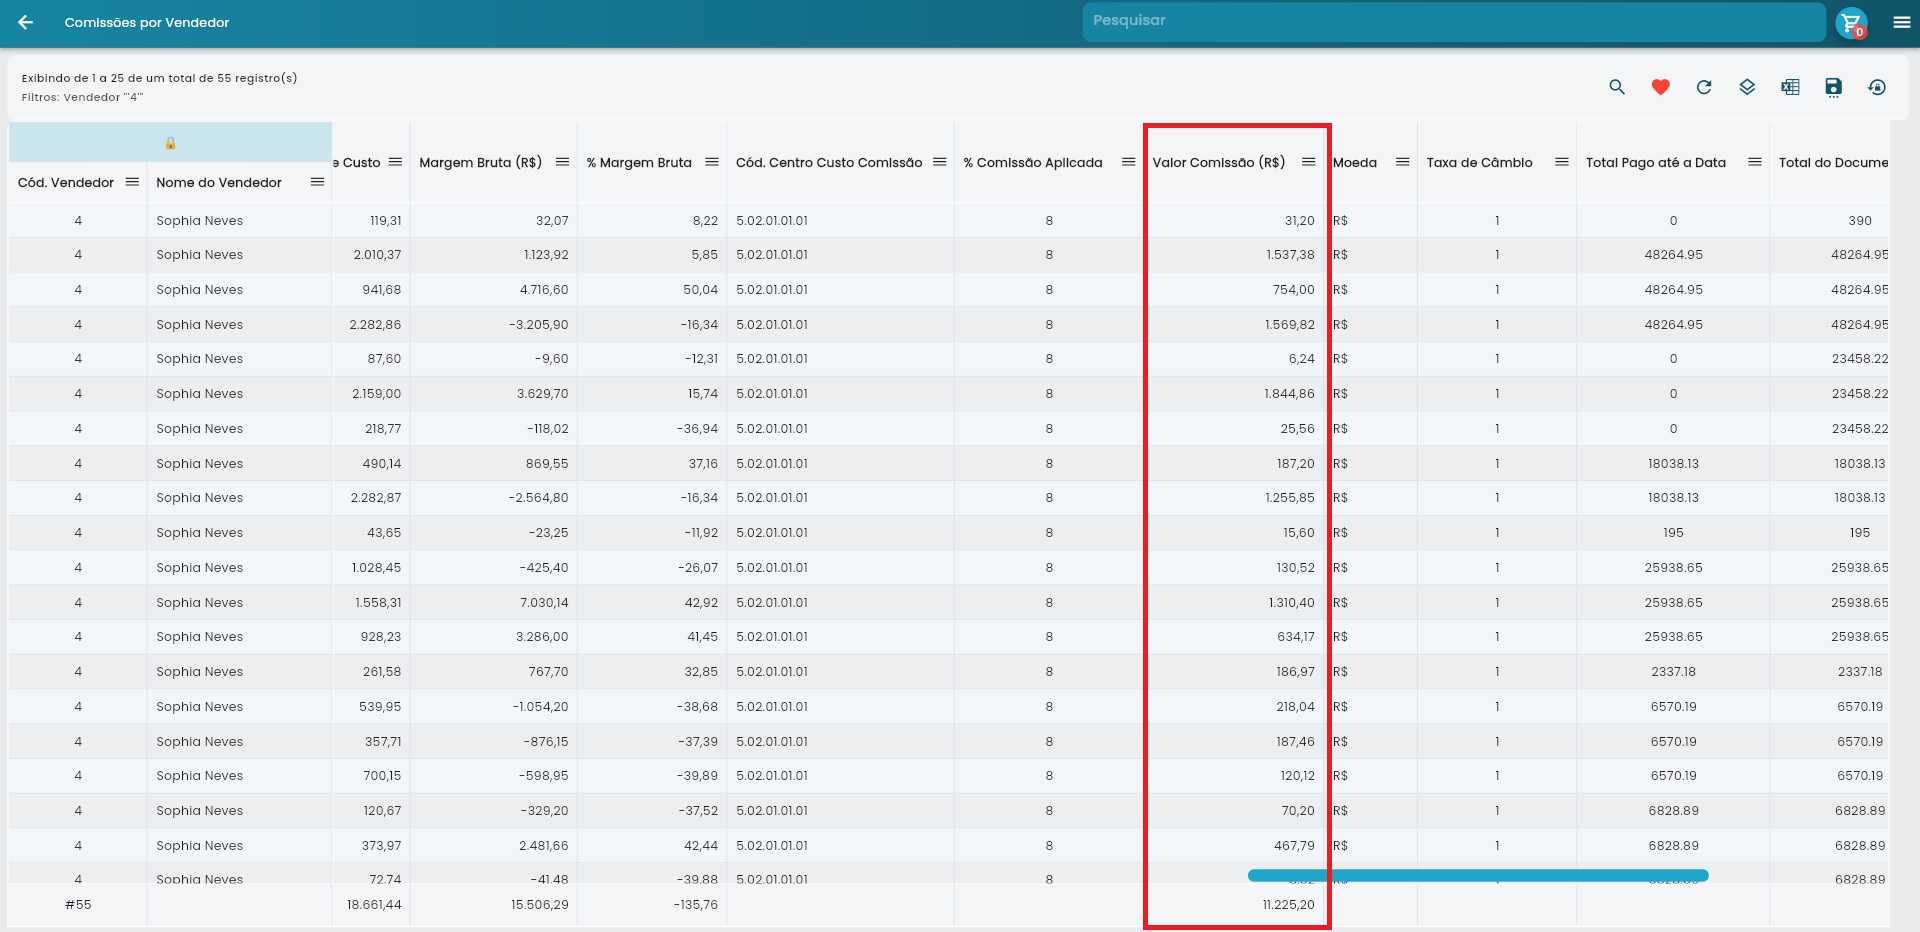Click the save layout floppy icon
Screen dimensions: 1920x932
tap(1833, 87)
